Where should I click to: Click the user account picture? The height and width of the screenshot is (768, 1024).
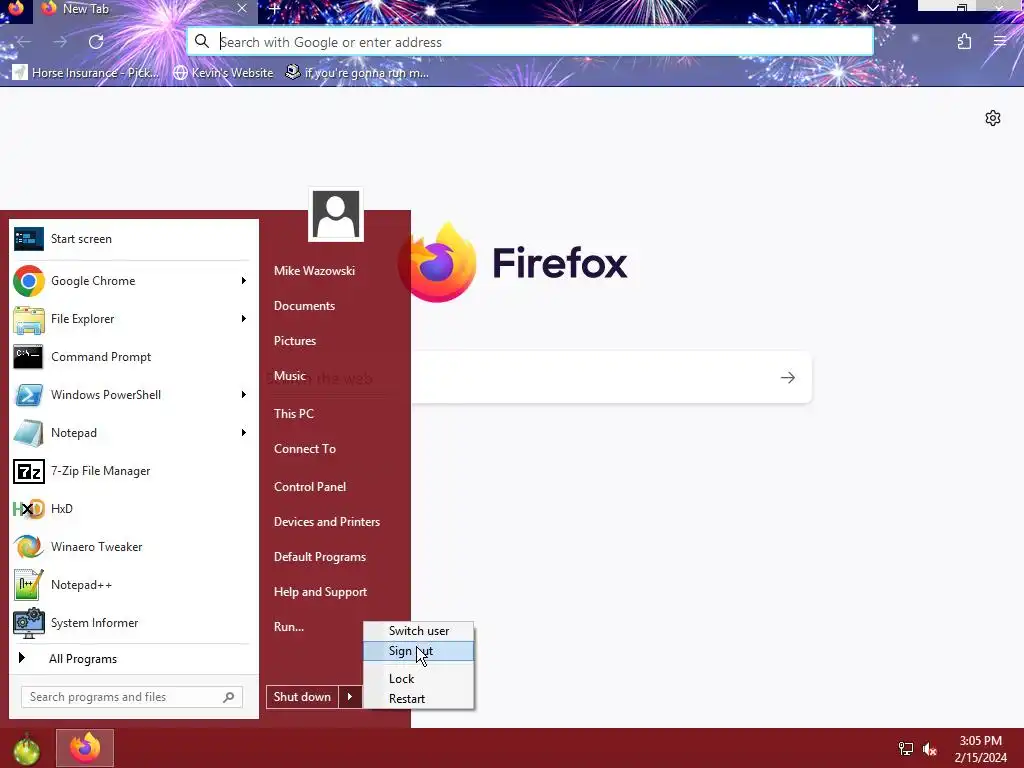point(336,214)
